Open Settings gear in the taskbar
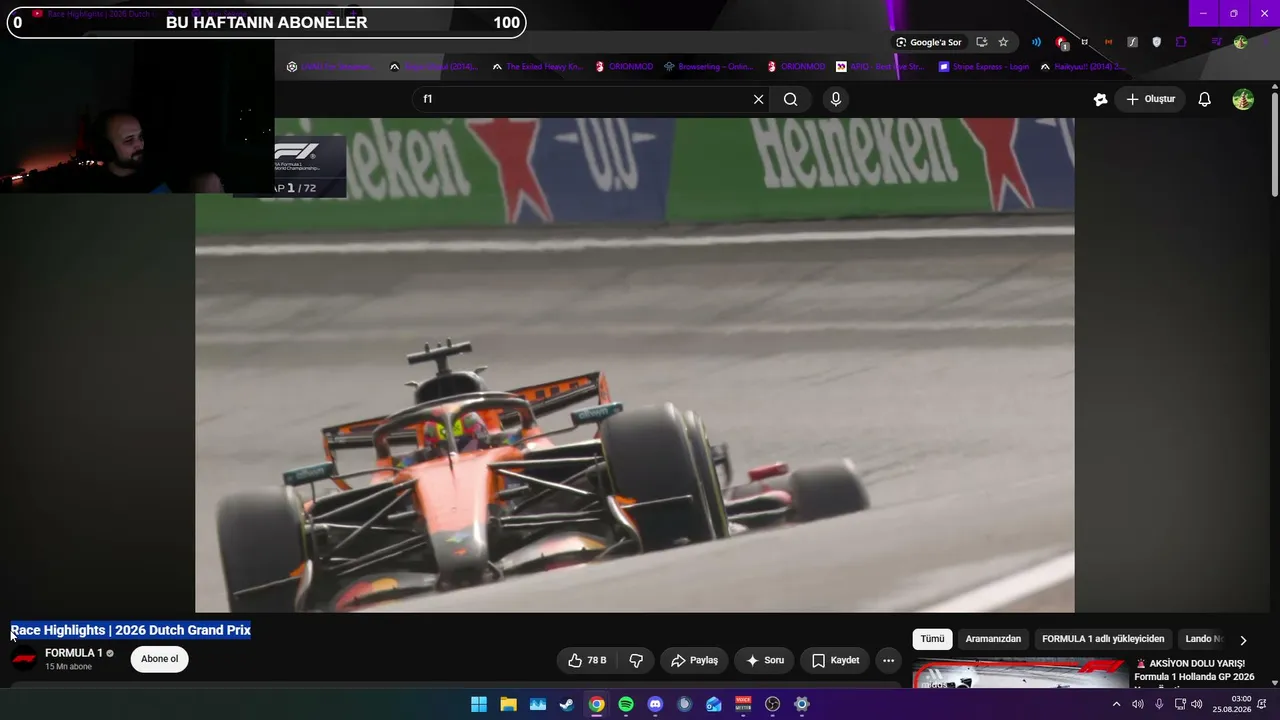This screenshot has width=1280, height=720. point(801,704)
